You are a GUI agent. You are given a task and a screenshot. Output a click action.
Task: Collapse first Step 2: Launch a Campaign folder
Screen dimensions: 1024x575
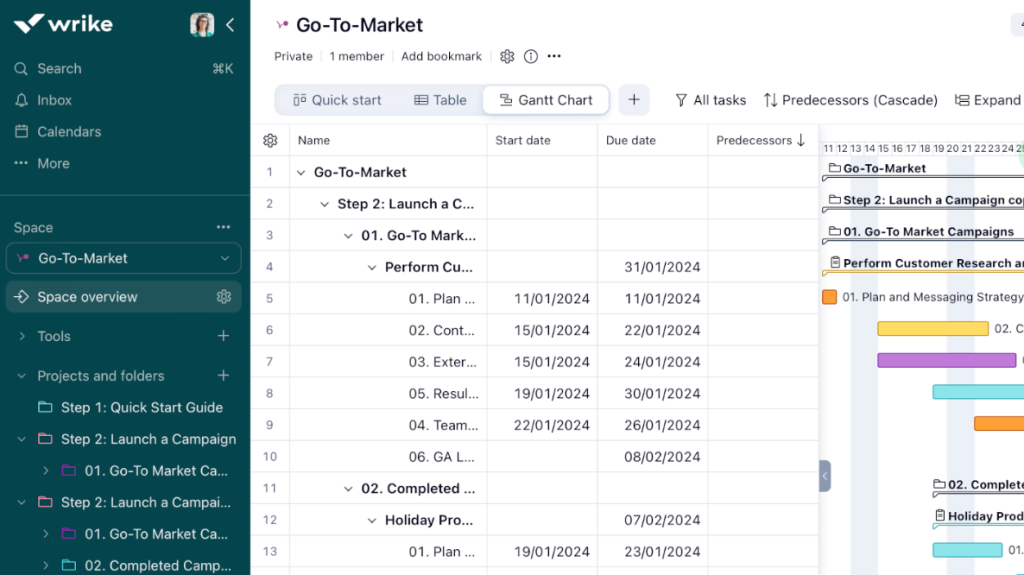point(22,439)
